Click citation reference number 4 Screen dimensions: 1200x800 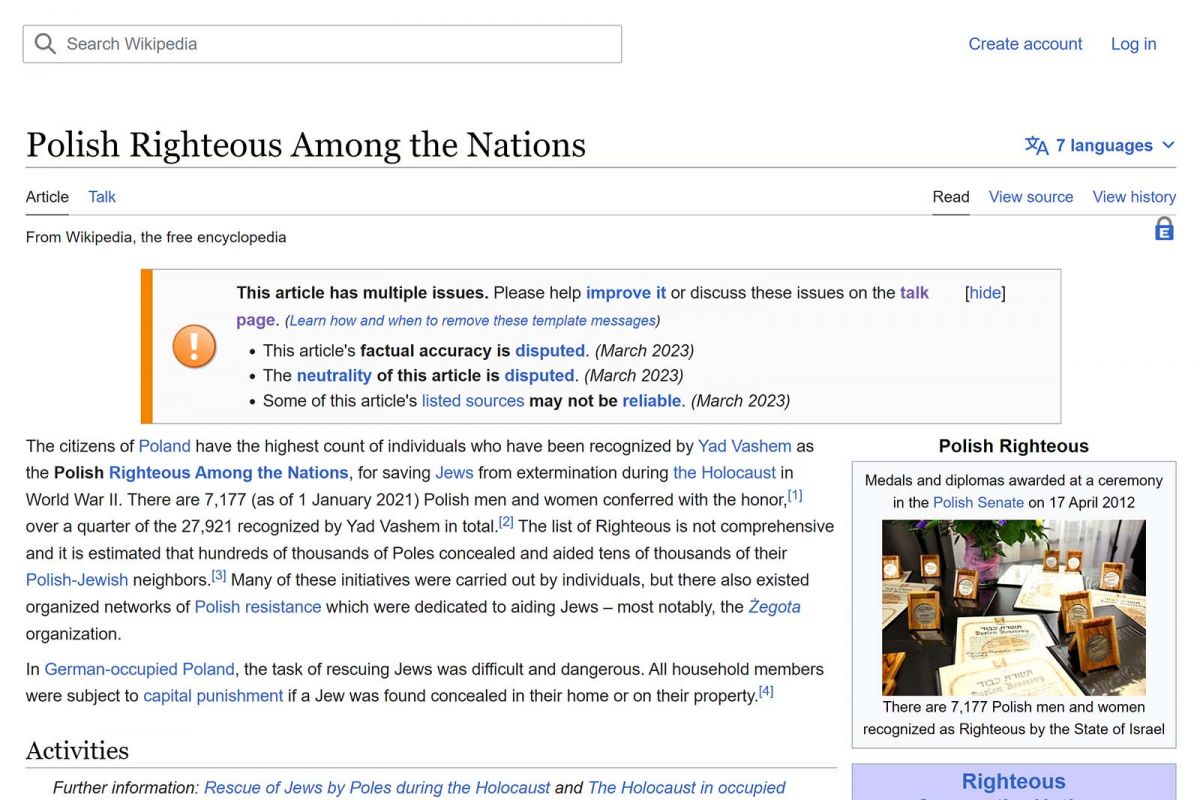coord(766,691)
